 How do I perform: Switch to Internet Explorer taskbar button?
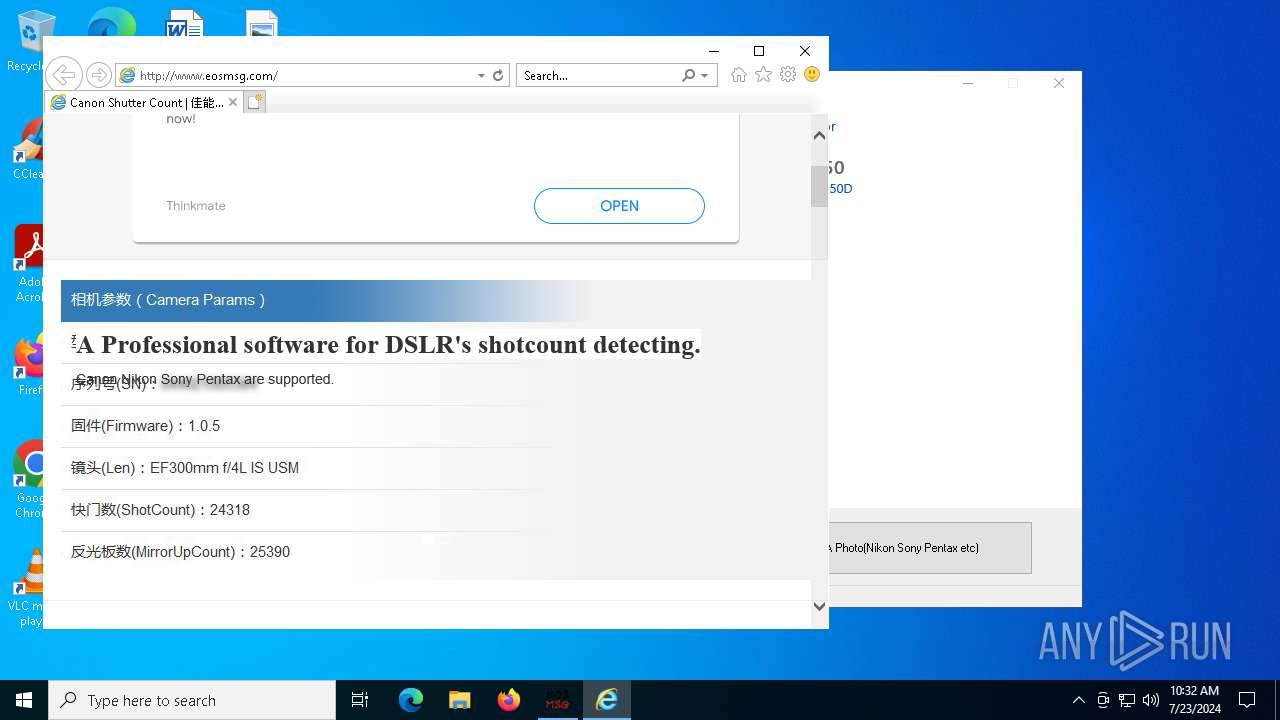coord(607,700)
